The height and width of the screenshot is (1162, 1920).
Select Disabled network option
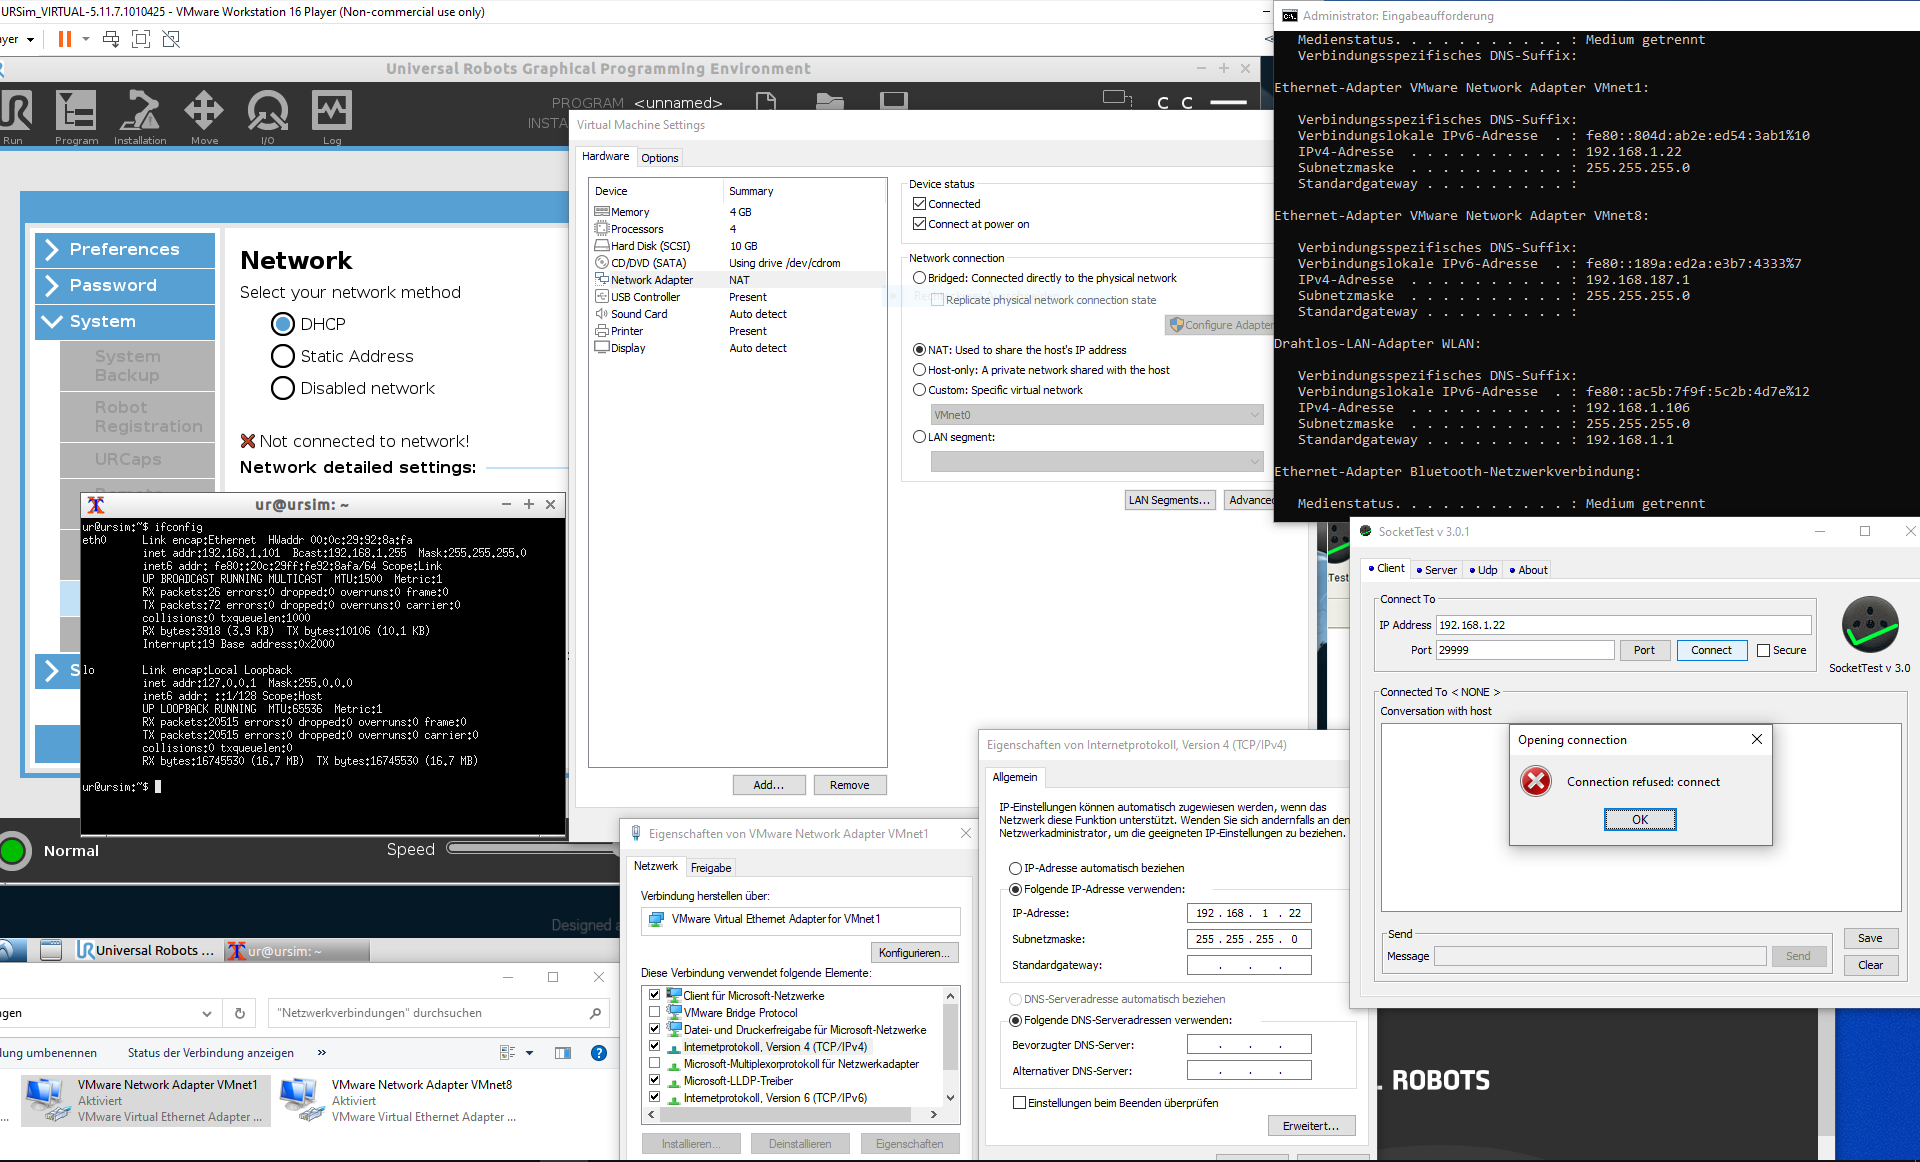coord(283,388)
